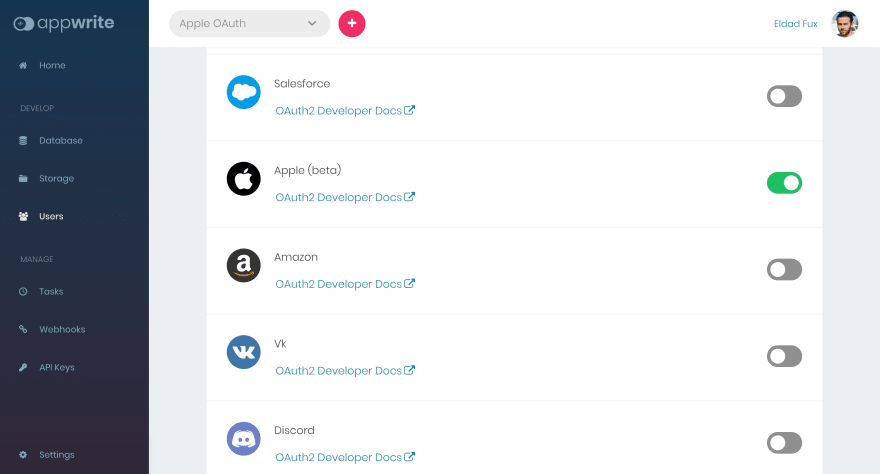Open Settings from sidebar
This screenshot has width=880, height=474.
tap(57, 455)
